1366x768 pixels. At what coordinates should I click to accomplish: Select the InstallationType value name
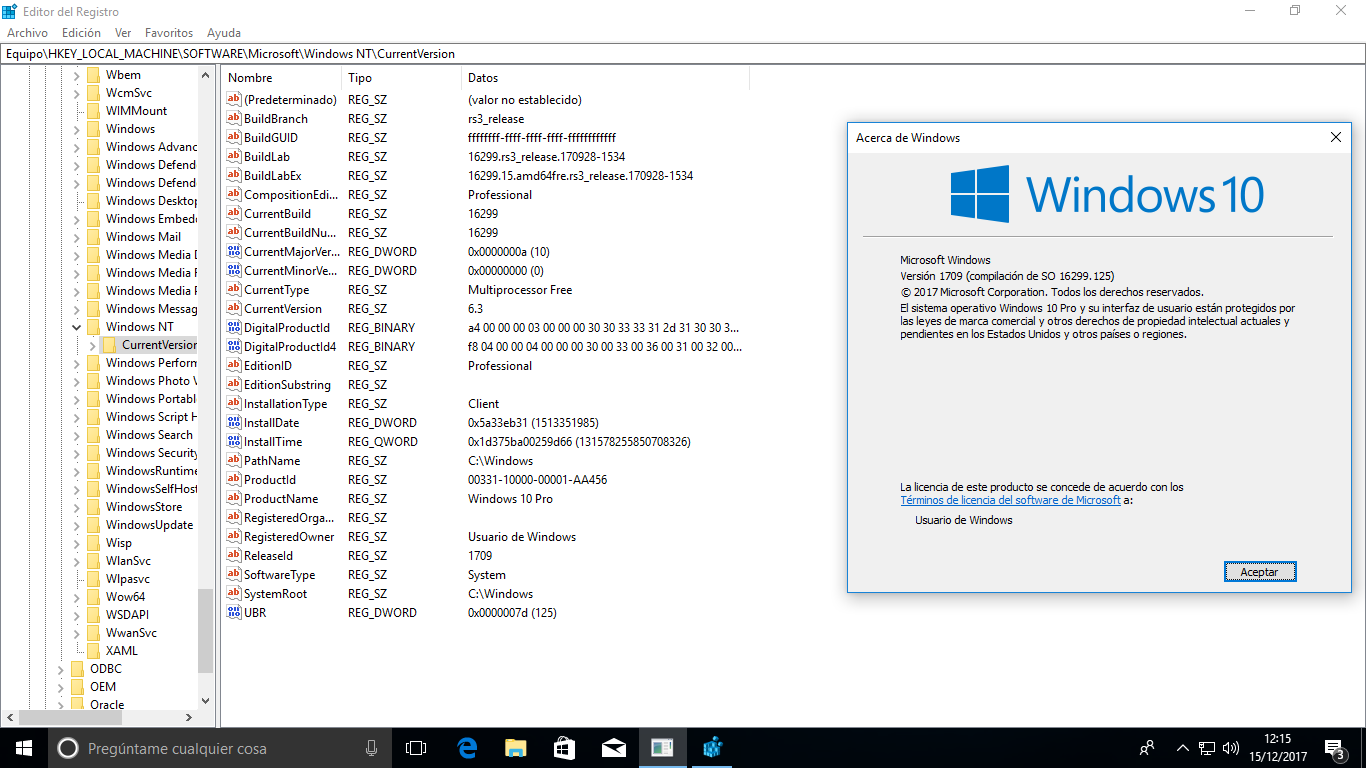(285, 404)
